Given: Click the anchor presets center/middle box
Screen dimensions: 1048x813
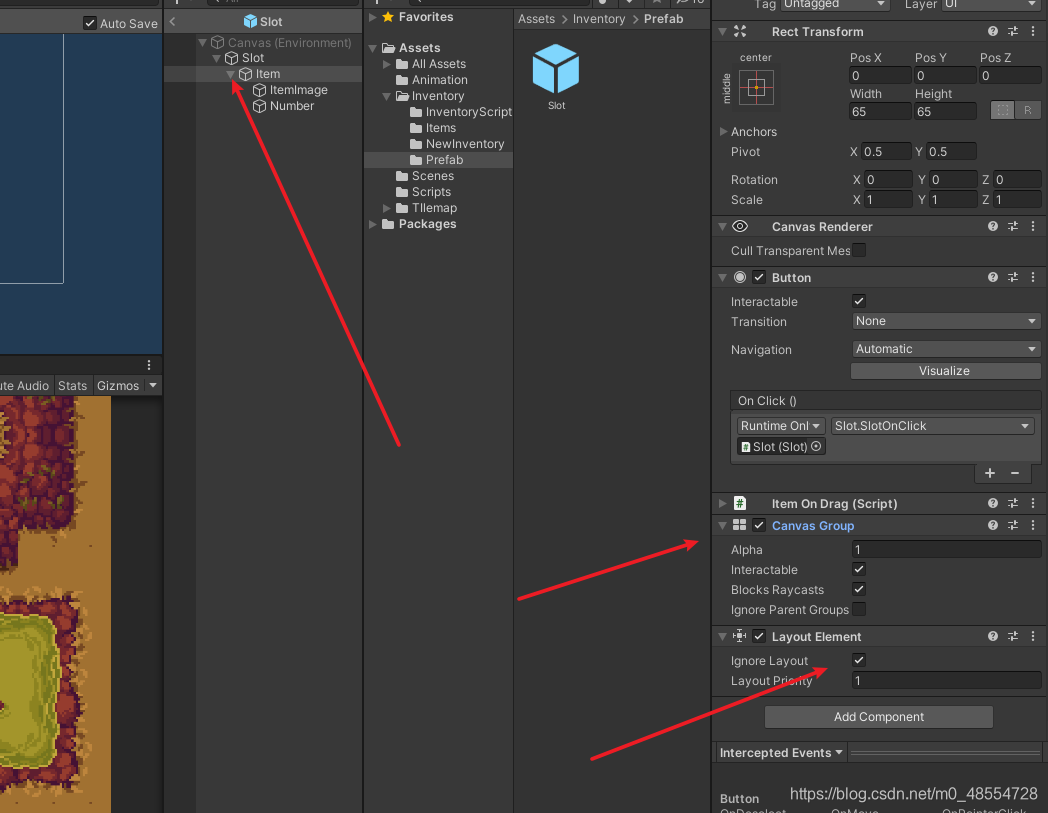Looking at the screenshot, I should [x=757, y=88].
